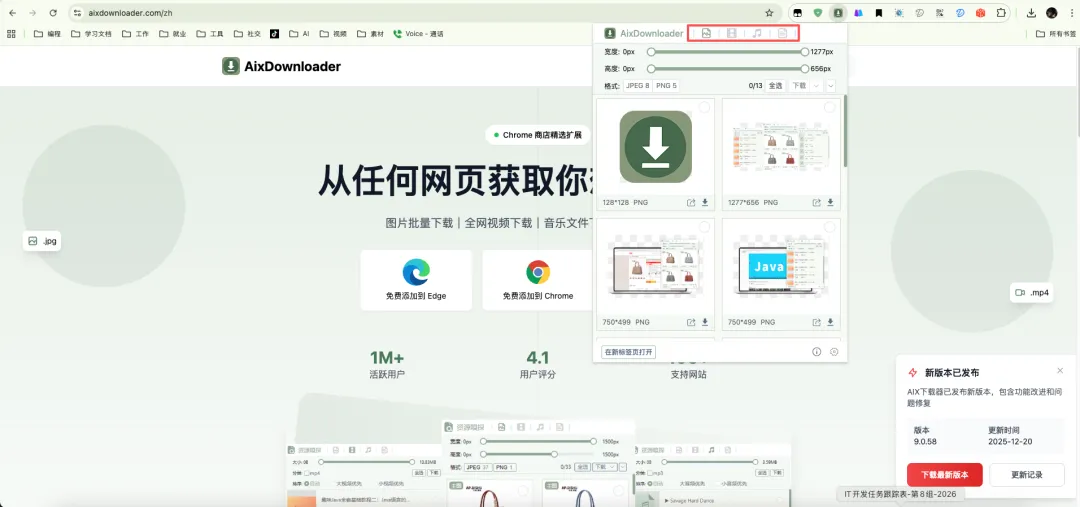Open the 1277*656 PNG in new window
The image size is (1080, 507).
[816, 203]
